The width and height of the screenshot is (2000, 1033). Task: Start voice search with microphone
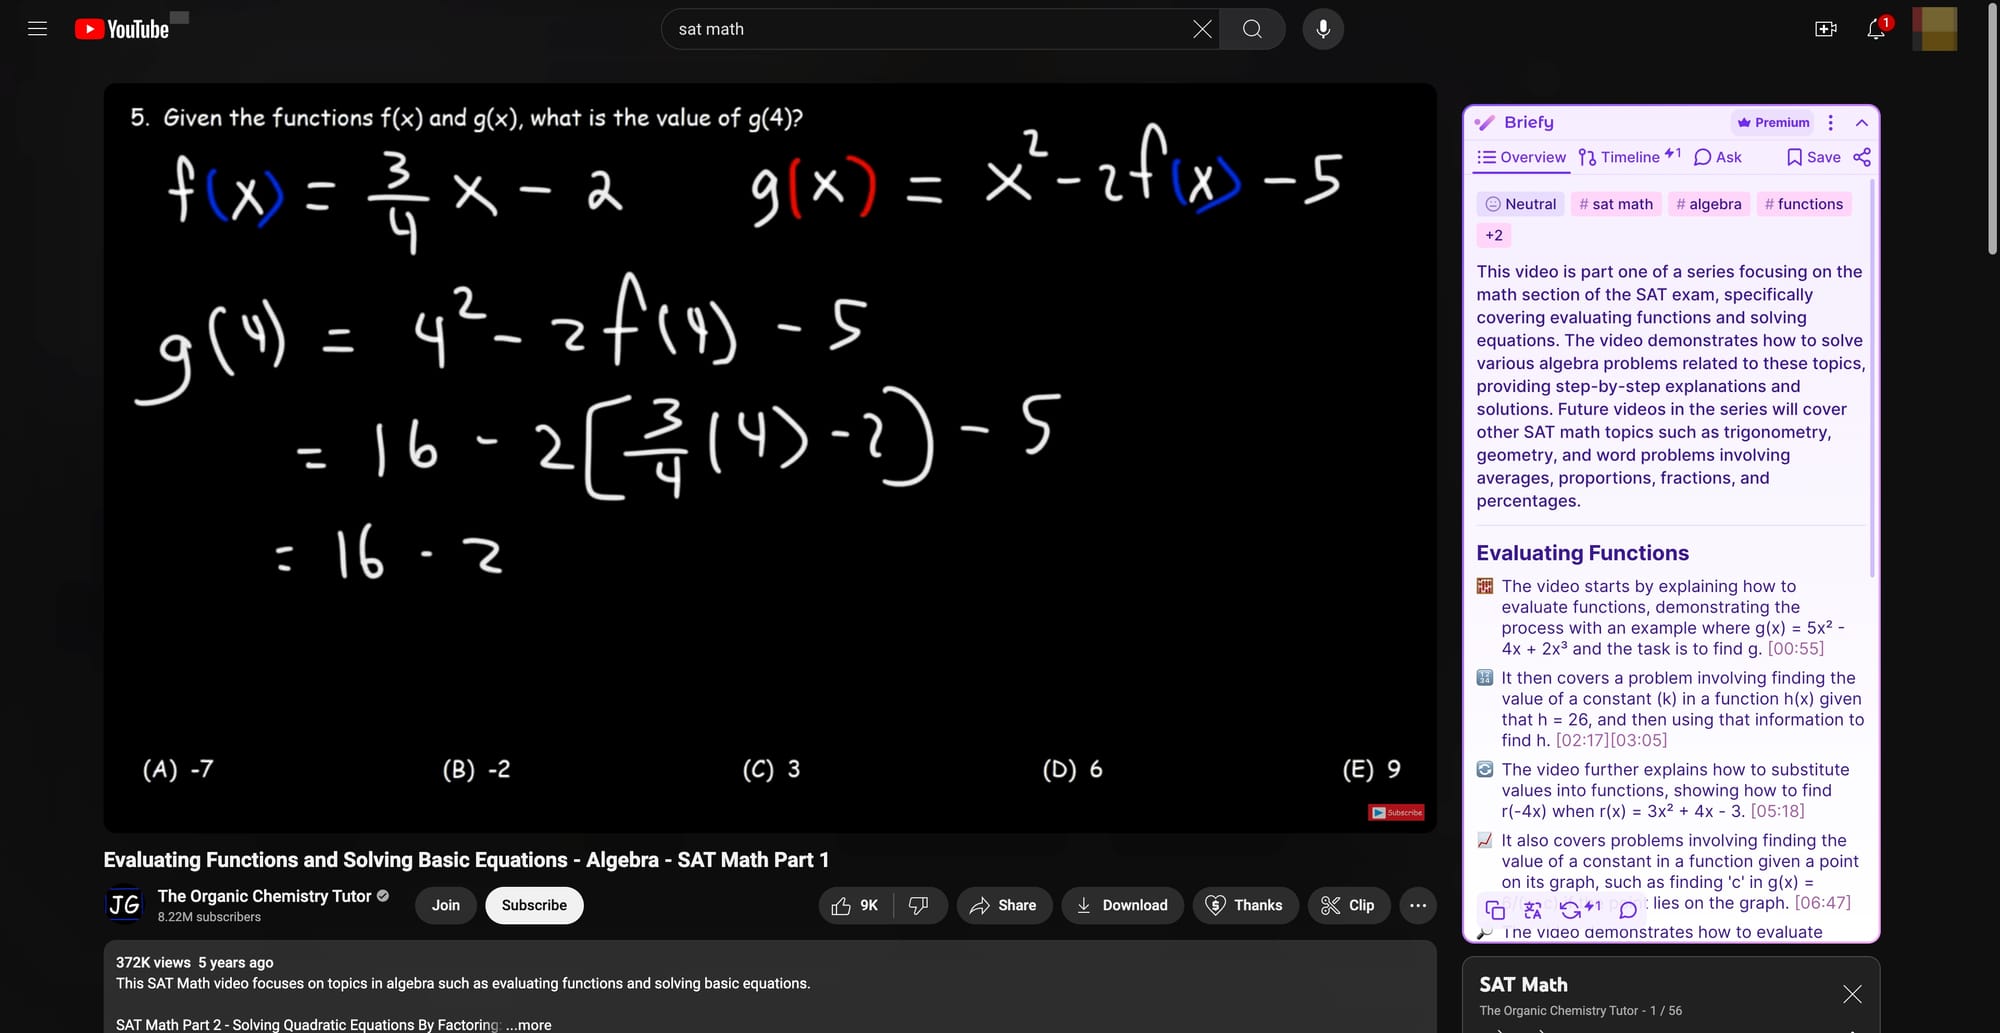1323,29
